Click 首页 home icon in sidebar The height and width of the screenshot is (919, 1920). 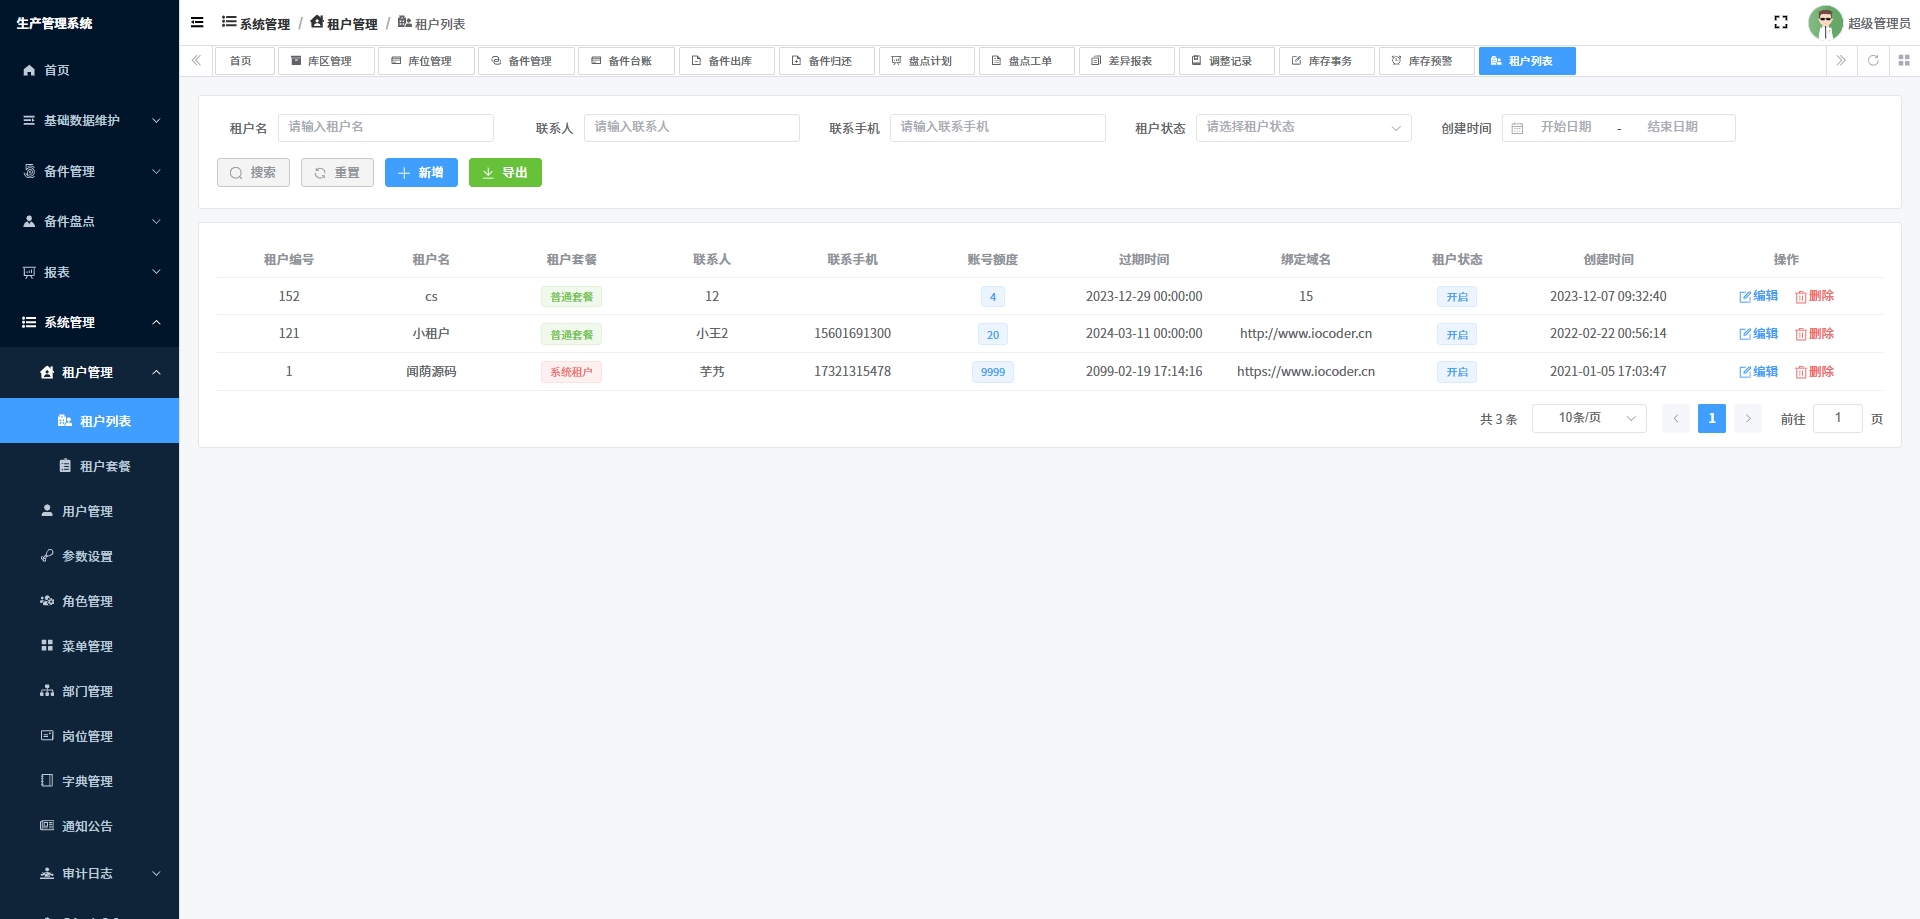tap(29, 70)
